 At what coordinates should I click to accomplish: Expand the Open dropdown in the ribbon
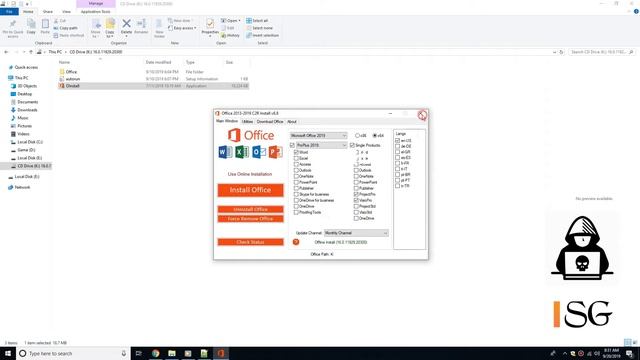click(239, 20)
